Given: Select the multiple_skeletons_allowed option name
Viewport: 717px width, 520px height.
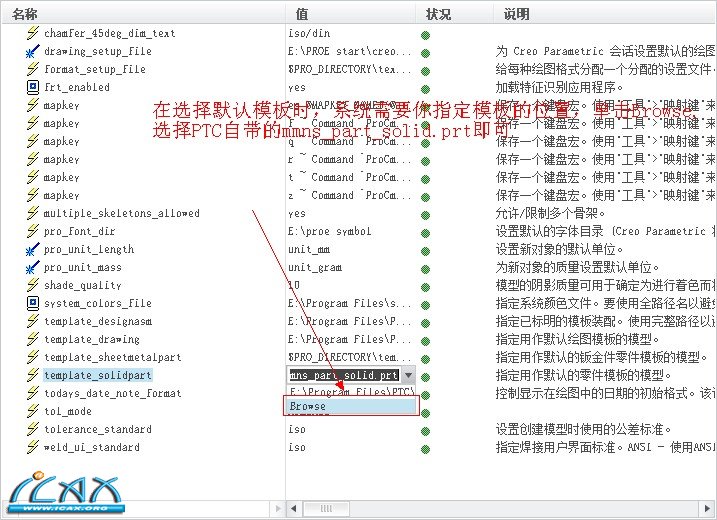Looking at the screenshot, I should click(122, 213).
